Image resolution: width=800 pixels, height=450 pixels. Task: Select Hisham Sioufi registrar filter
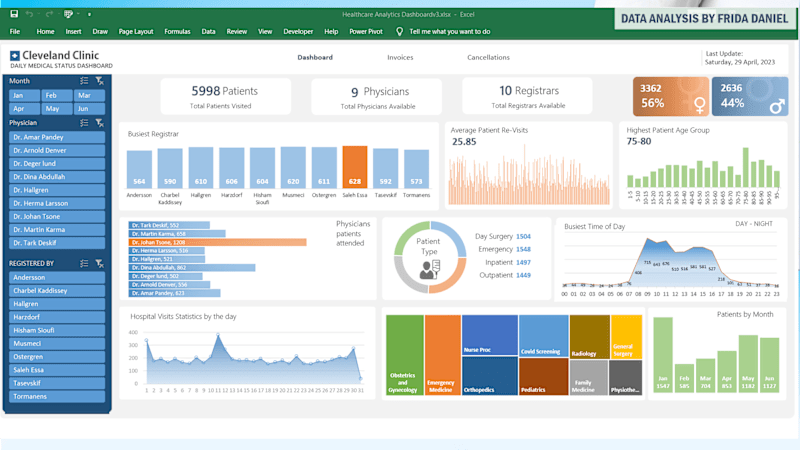(57, 331)
